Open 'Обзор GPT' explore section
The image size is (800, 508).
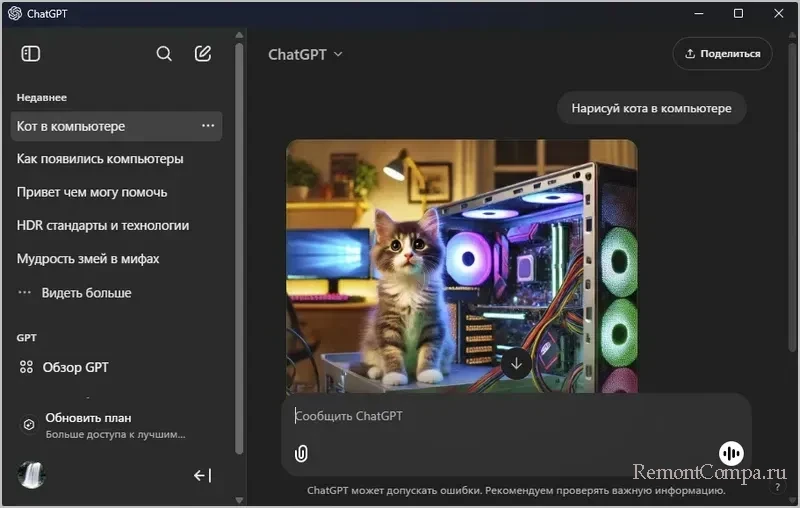[75, 367]
